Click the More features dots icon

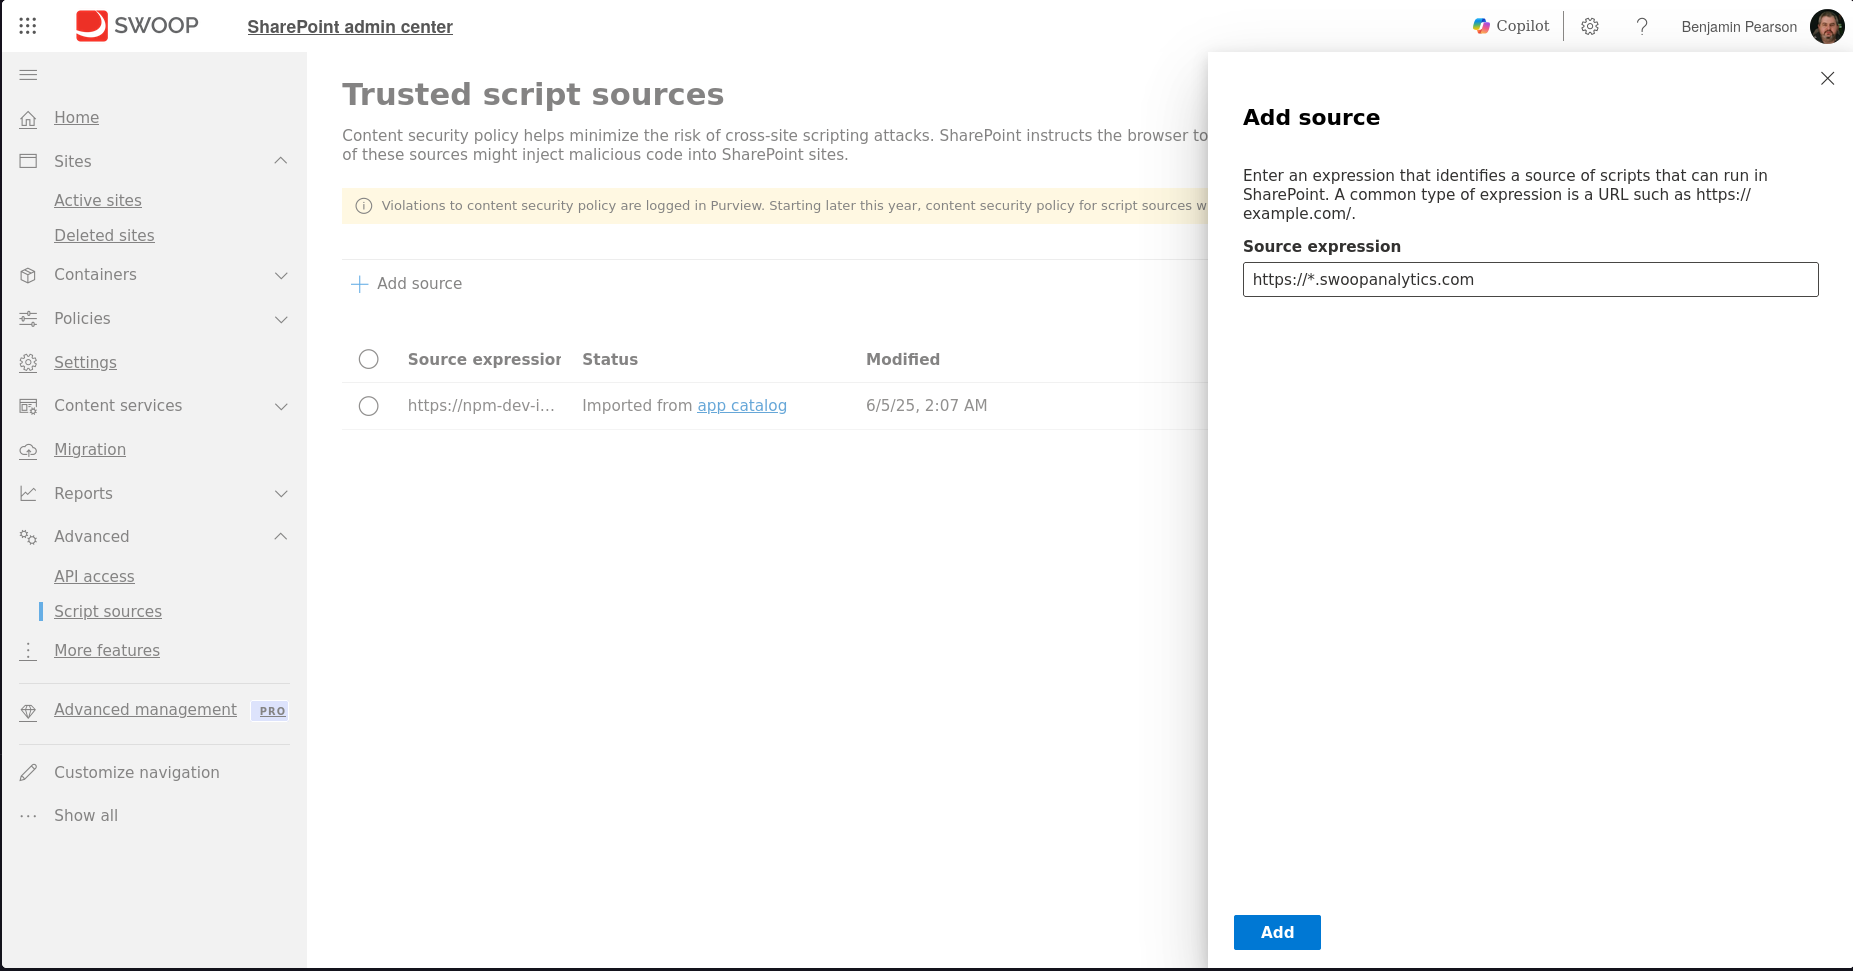[28, 651]
